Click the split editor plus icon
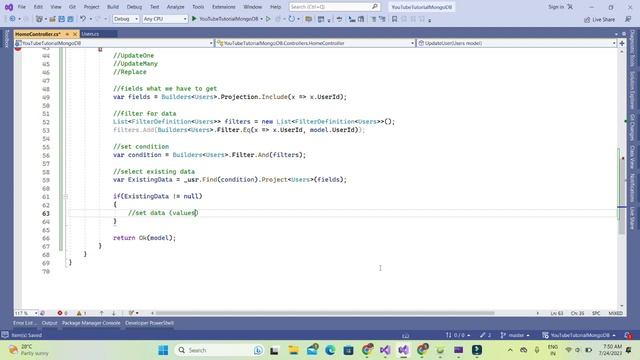Viewport: 640px width, 360px height. click(x=622, y=43)
